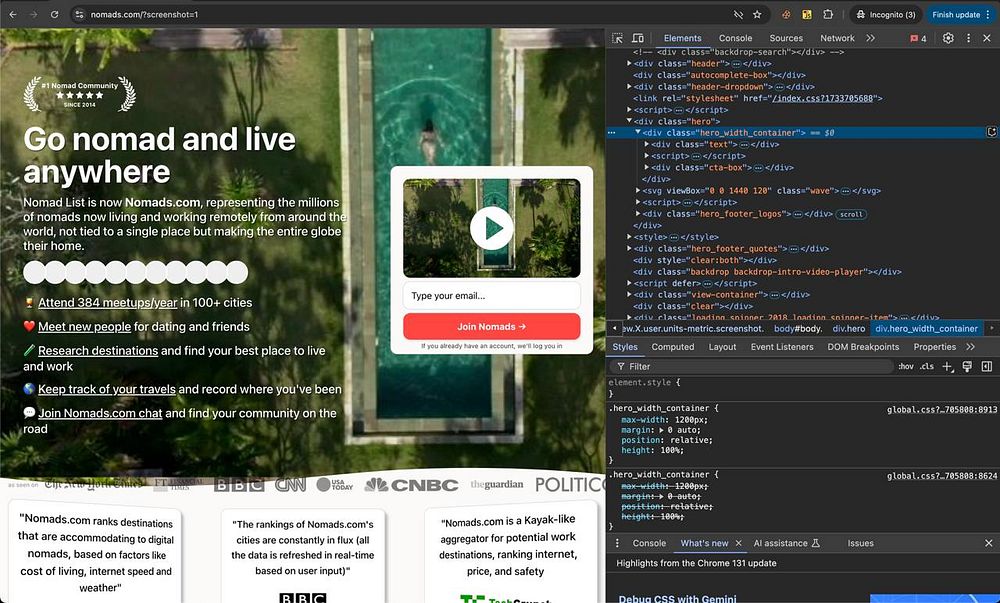Viewport: 1000px width, 603px height.
Task: Open global.css source link at line 8913
Action: pos(941,410)
